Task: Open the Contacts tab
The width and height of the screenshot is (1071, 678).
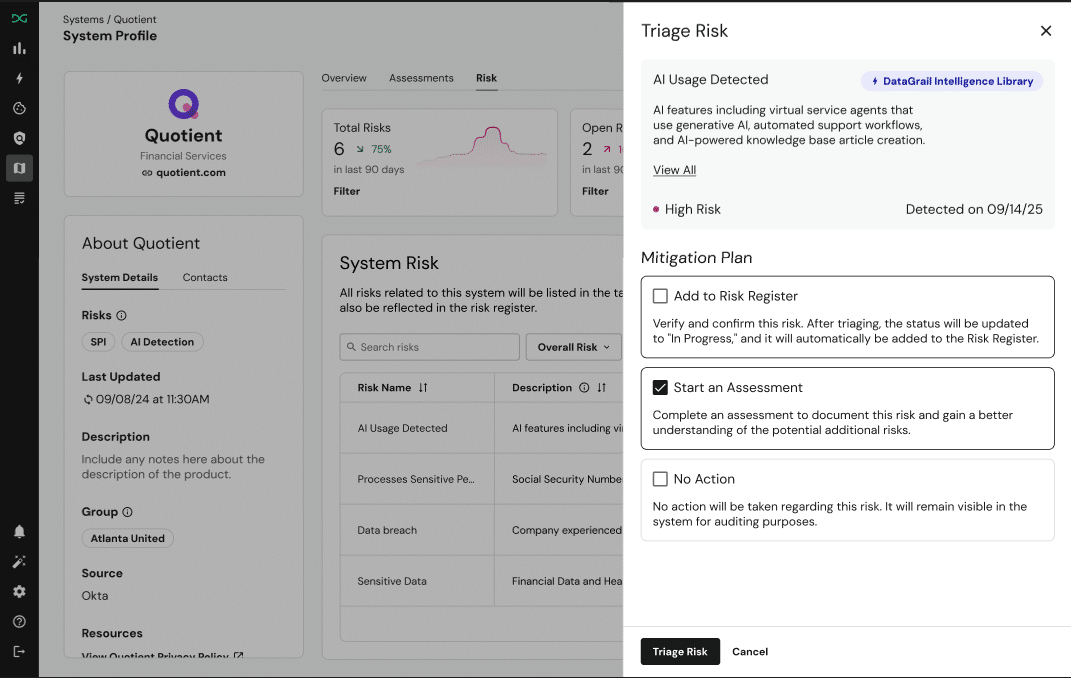Action: coord(205,277)
